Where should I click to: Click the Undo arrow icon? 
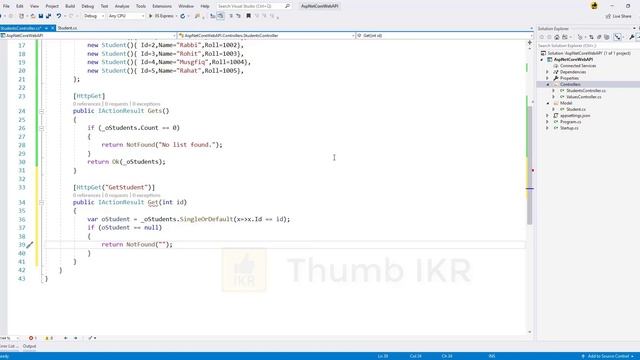(x=59, y=16)
